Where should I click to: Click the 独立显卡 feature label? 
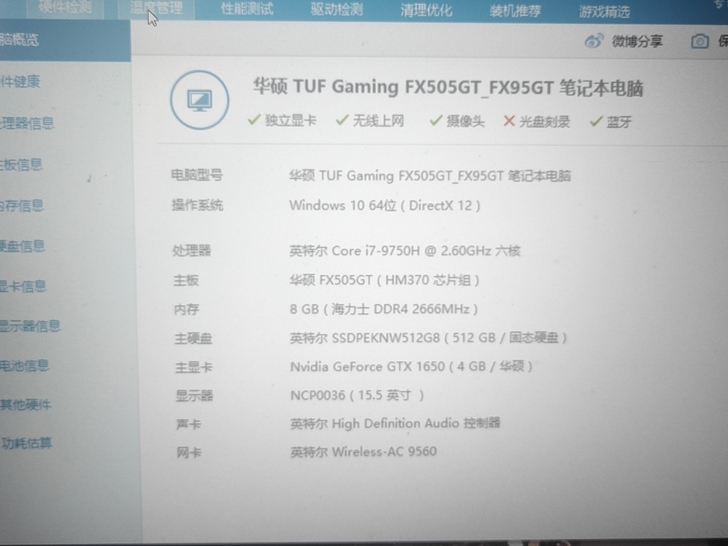tap(291, 120)
